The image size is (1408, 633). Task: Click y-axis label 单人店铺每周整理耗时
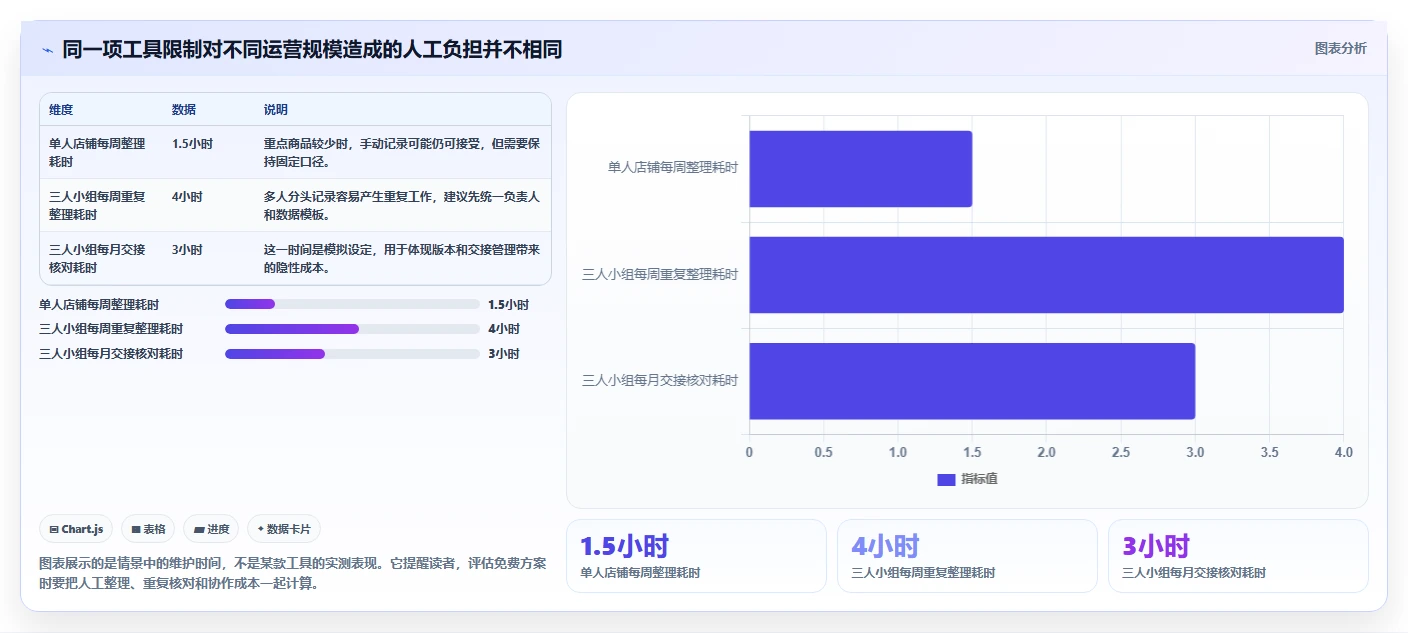[673, 168]
